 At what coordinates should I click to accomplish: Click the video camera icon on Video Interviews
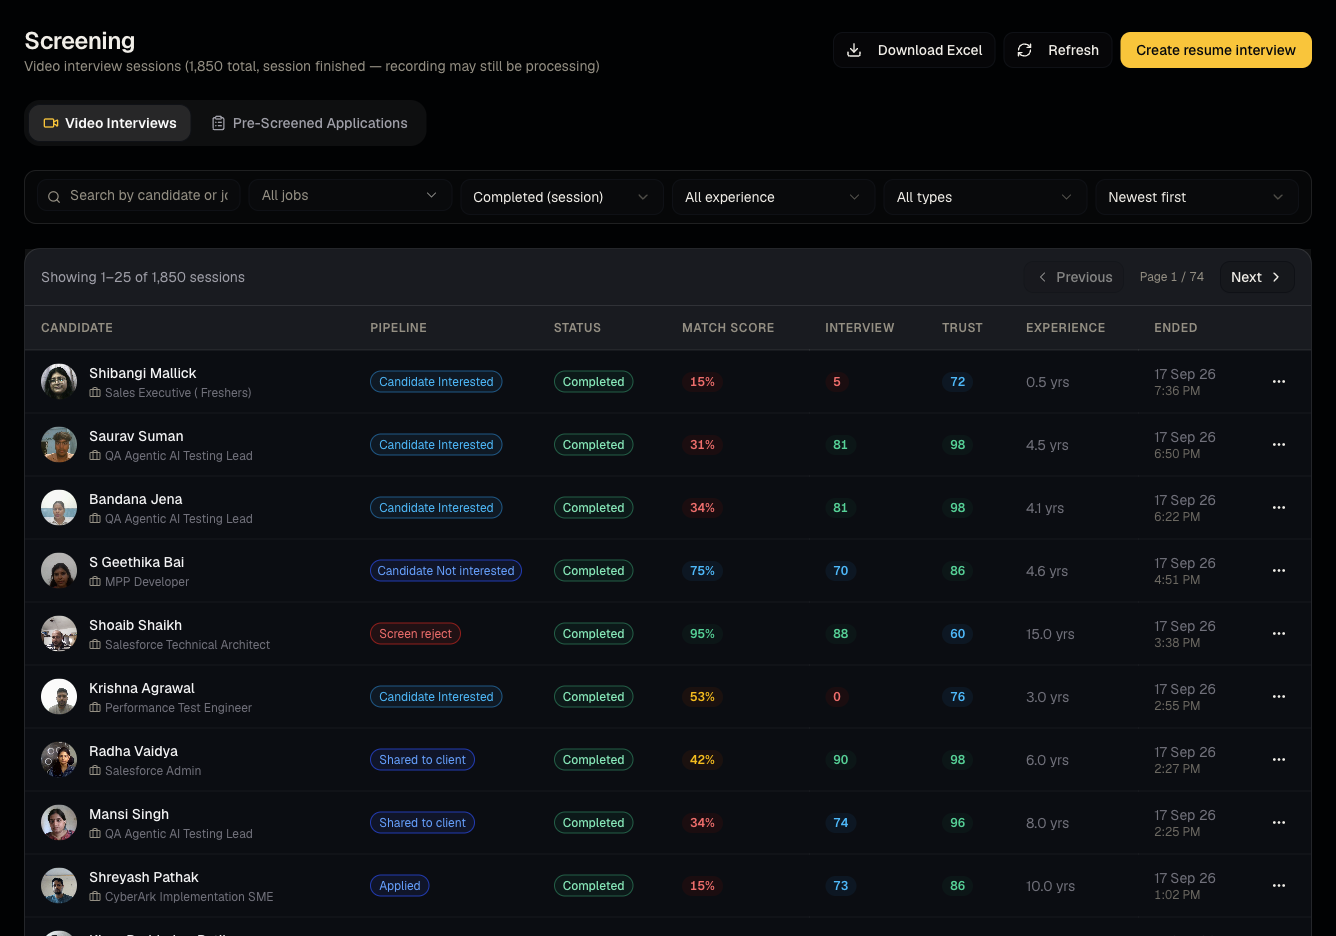pos(51,123)
